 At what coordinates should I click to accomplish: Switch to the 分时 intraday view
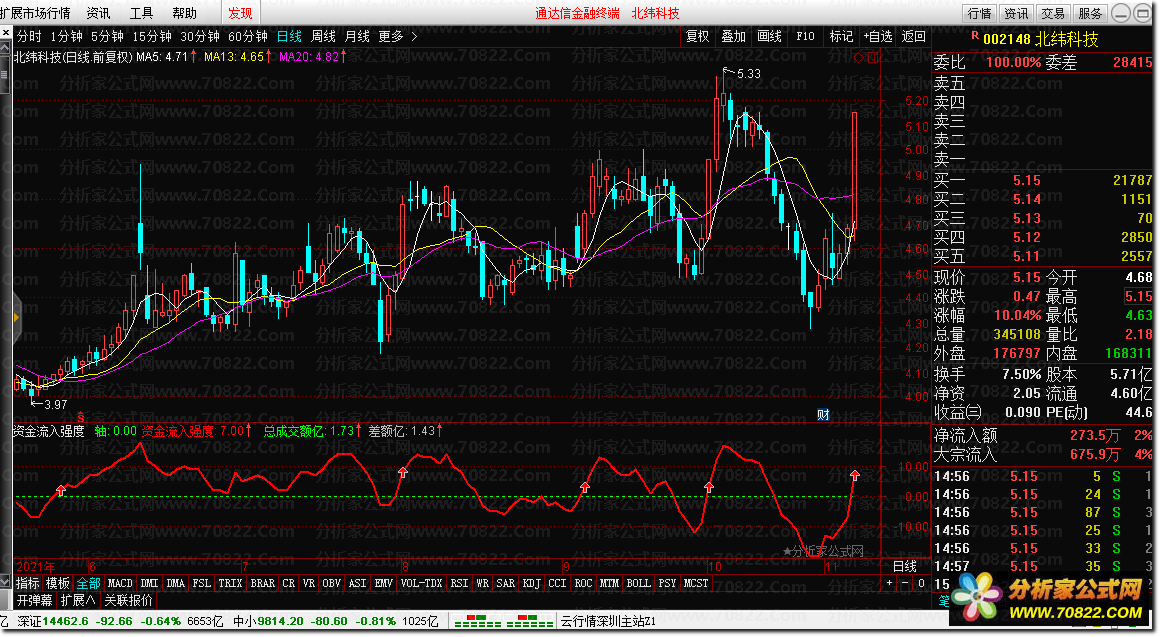point(29,36)
